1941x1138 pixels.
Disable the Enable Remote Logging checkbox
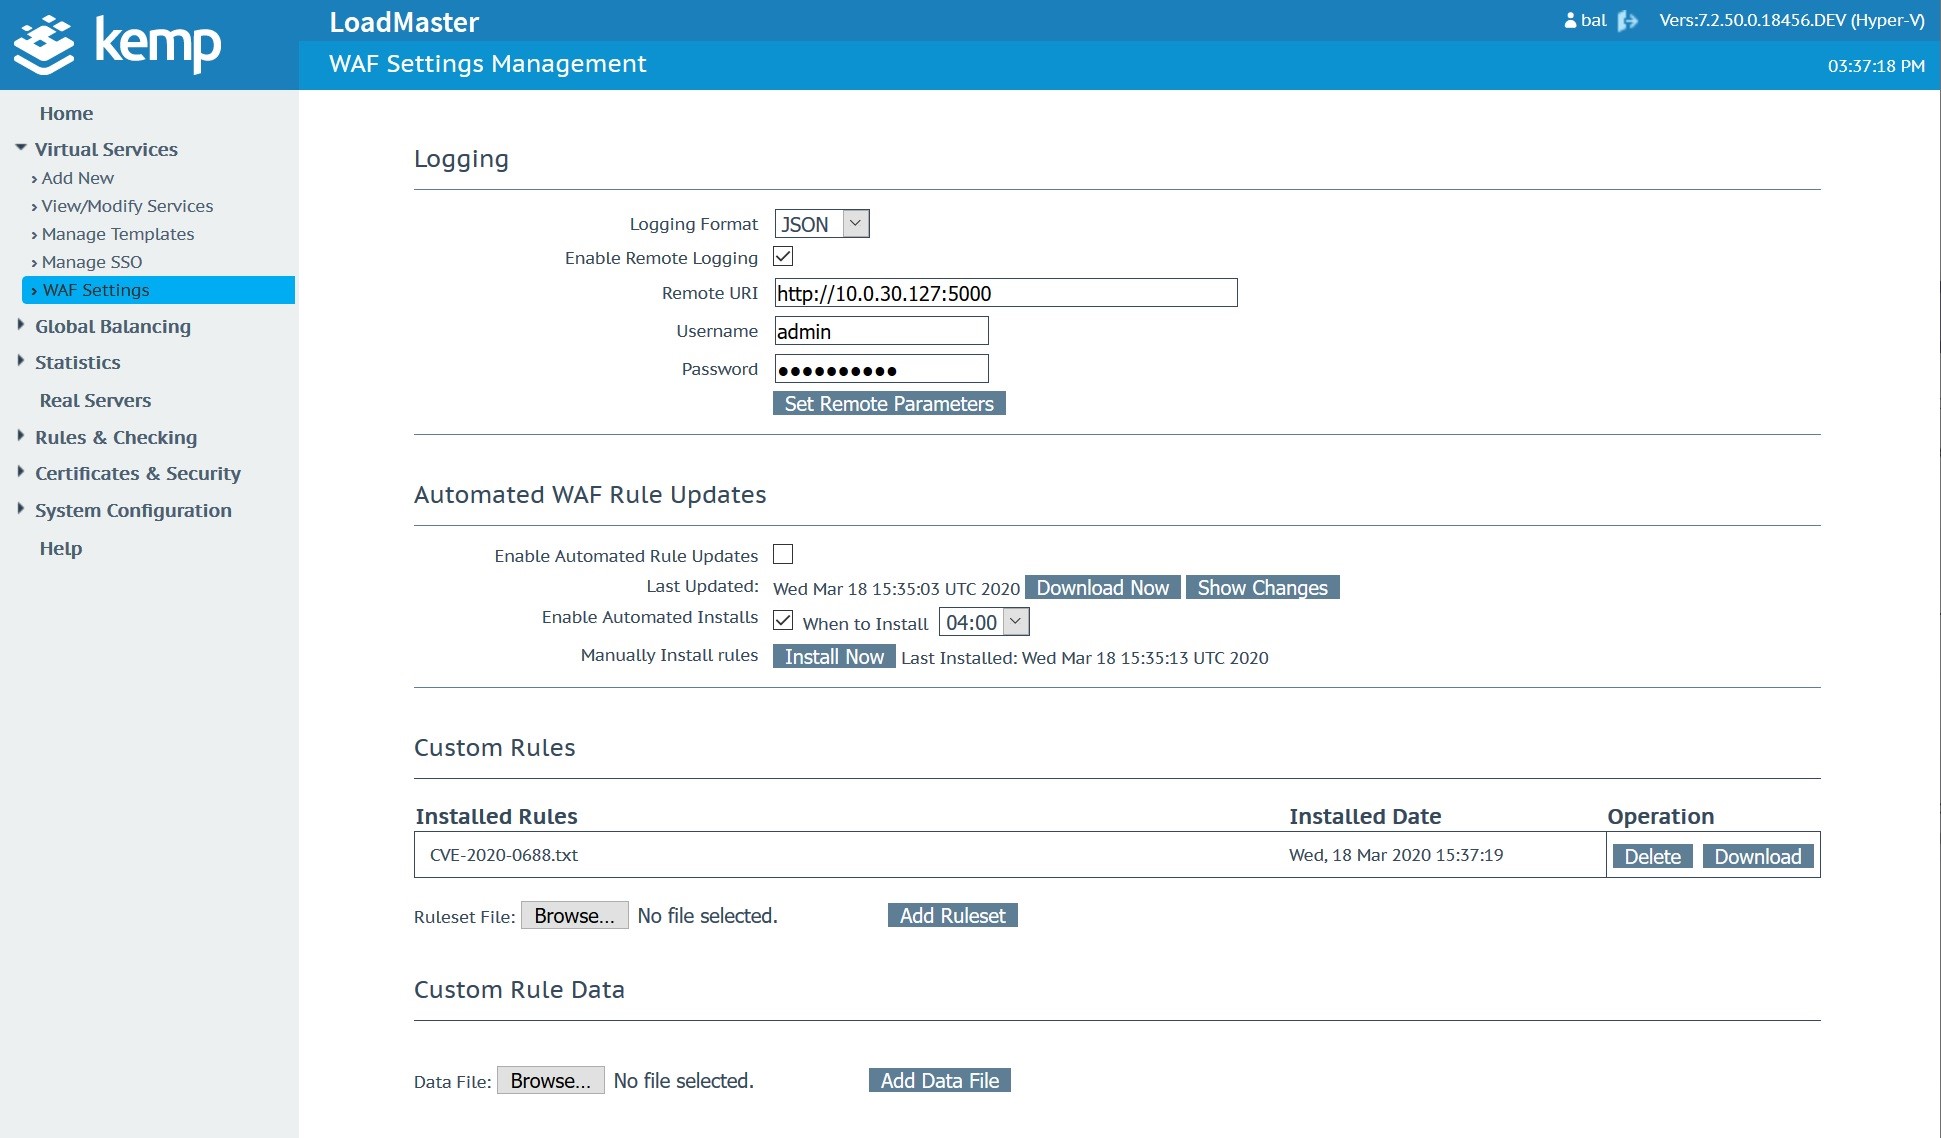click(x=783, y=257)
